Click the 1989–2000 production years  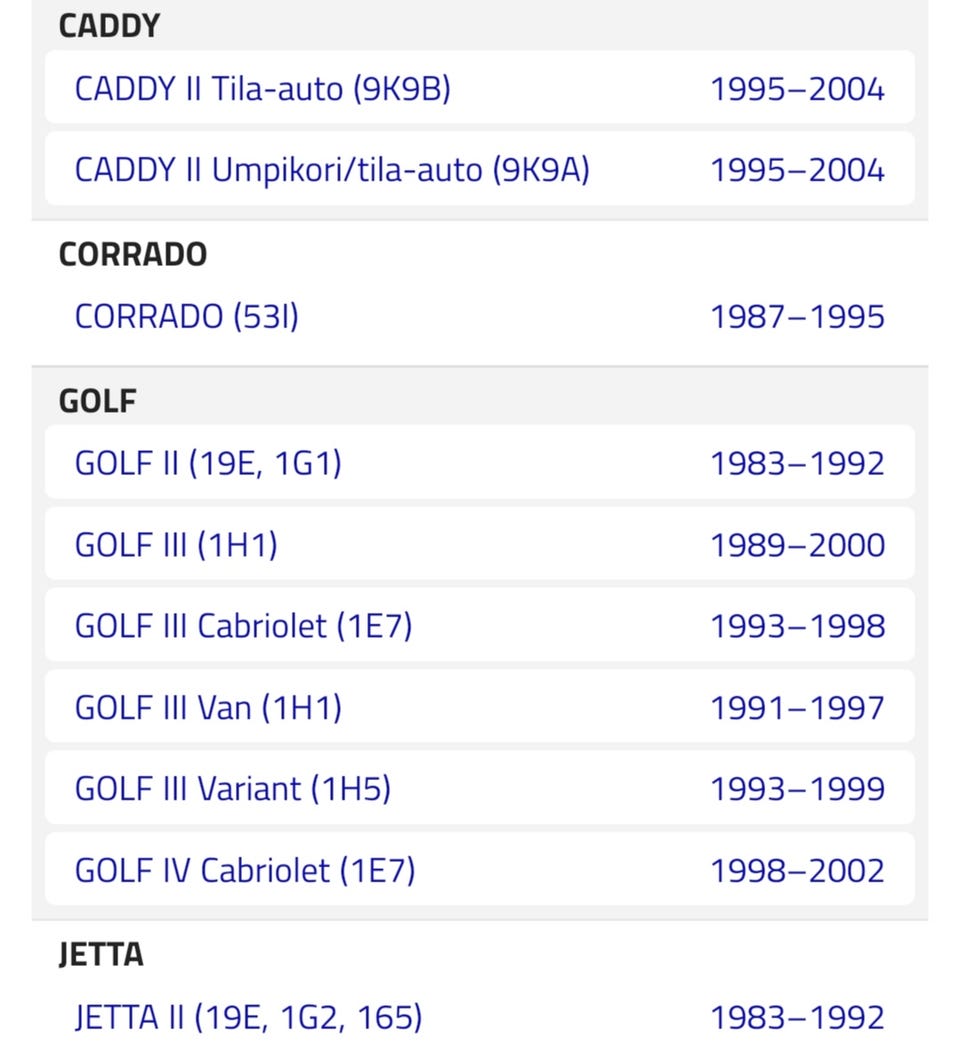797,545
